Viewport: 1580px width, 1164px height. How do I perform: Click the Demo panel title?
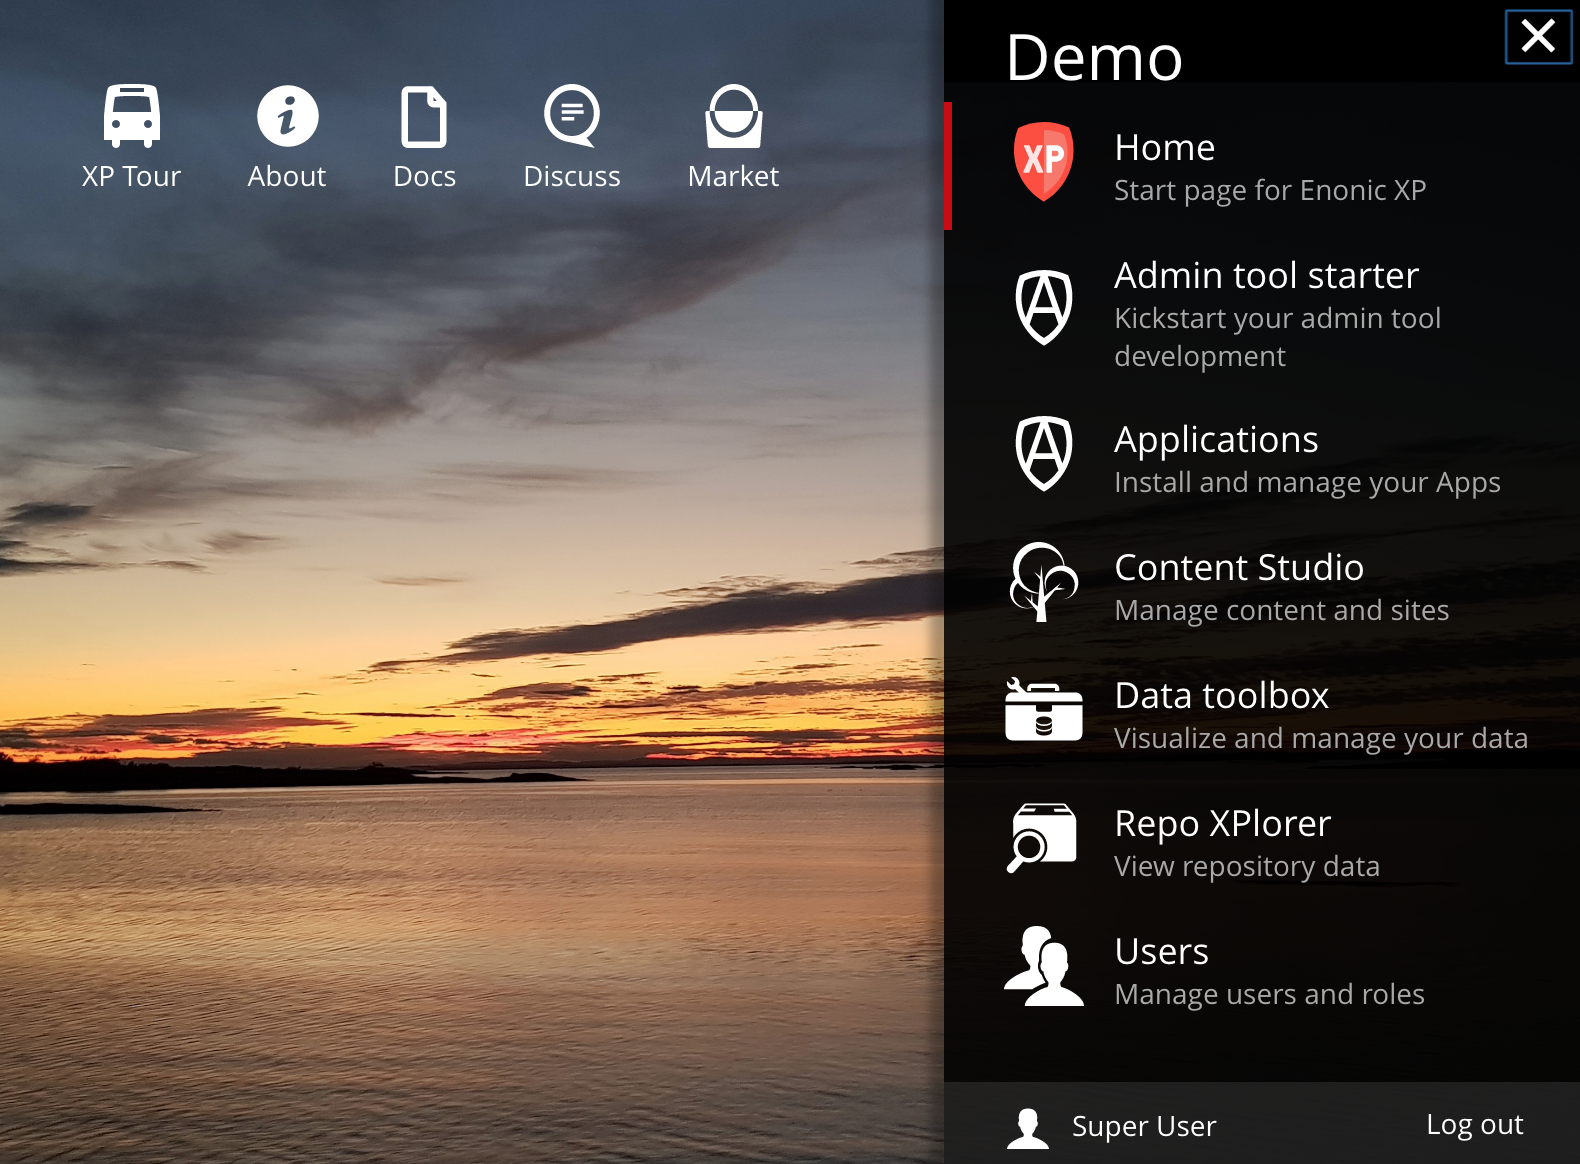[x=1094, y=58]
